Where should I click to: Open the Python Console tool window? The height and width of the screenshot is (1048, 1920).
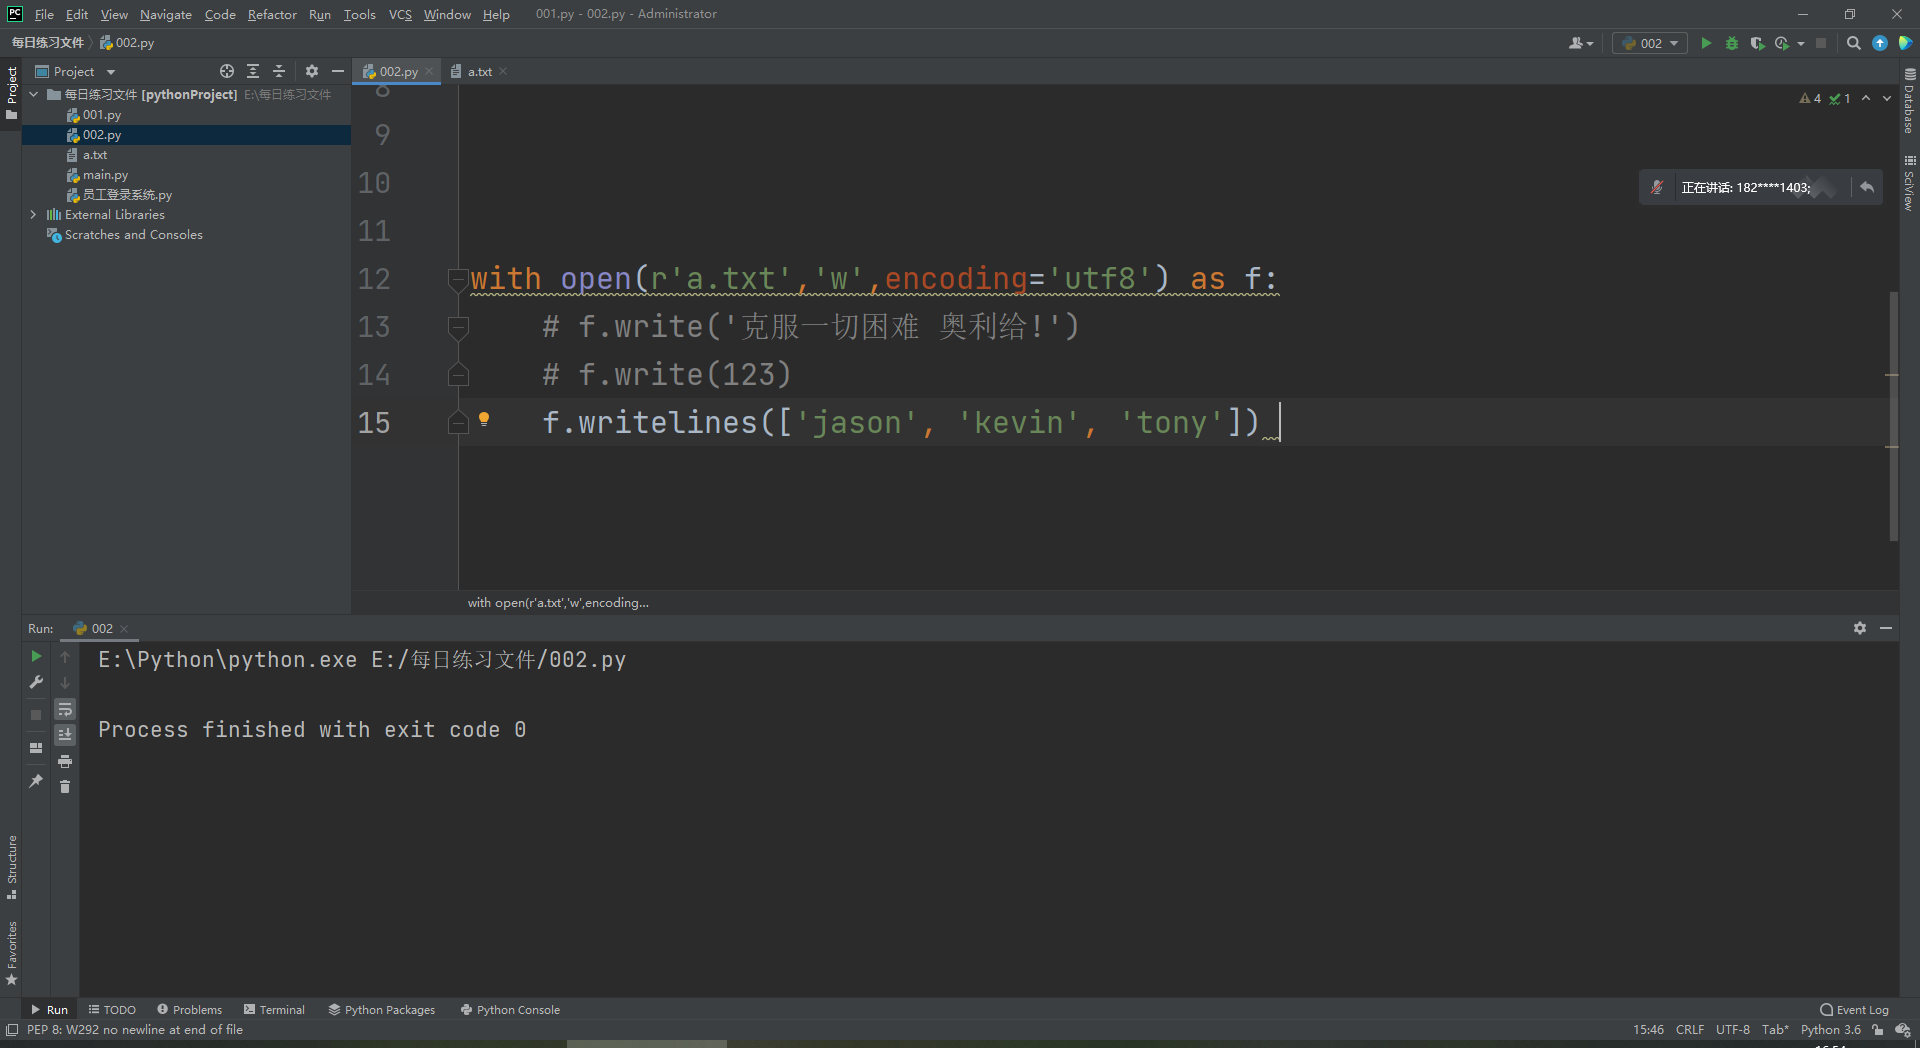(510, 1010)
